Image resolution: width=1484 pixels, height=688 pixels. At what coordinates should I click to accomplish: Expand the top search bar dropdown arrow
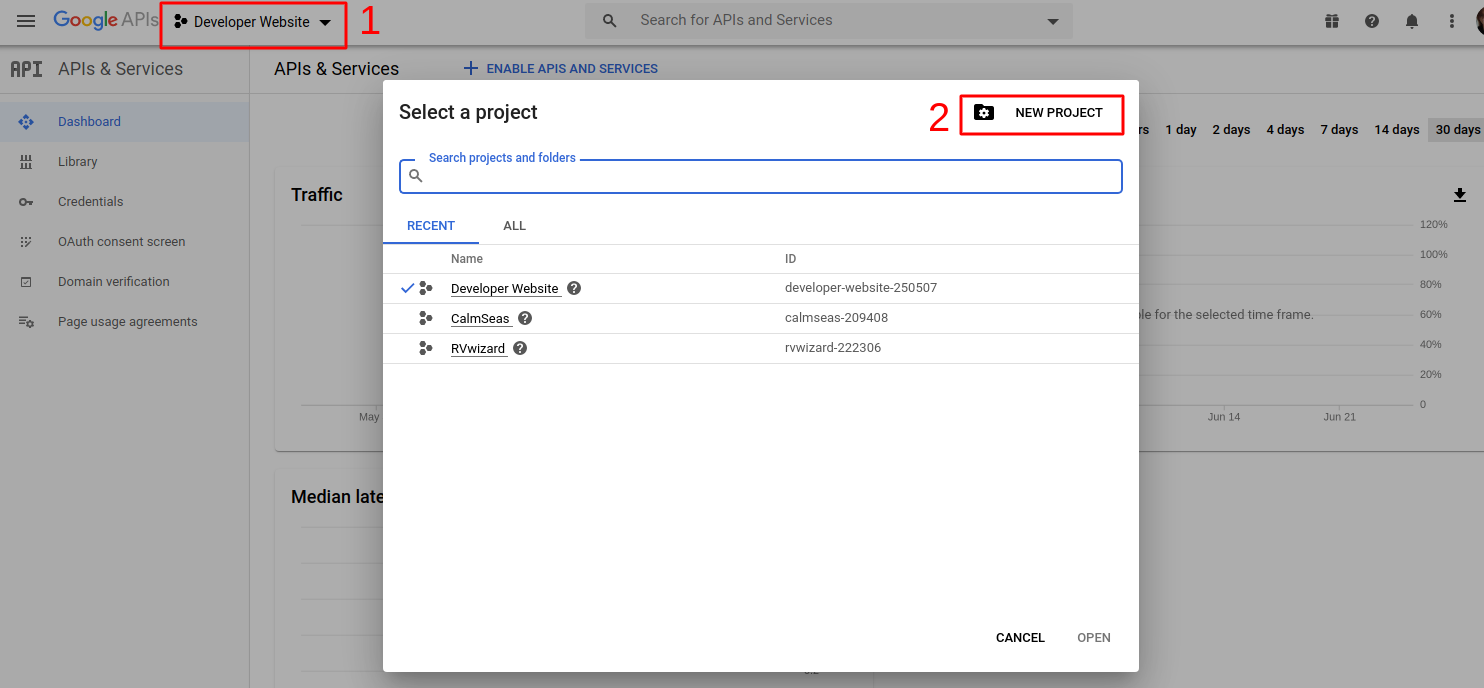click(1052, 22)
